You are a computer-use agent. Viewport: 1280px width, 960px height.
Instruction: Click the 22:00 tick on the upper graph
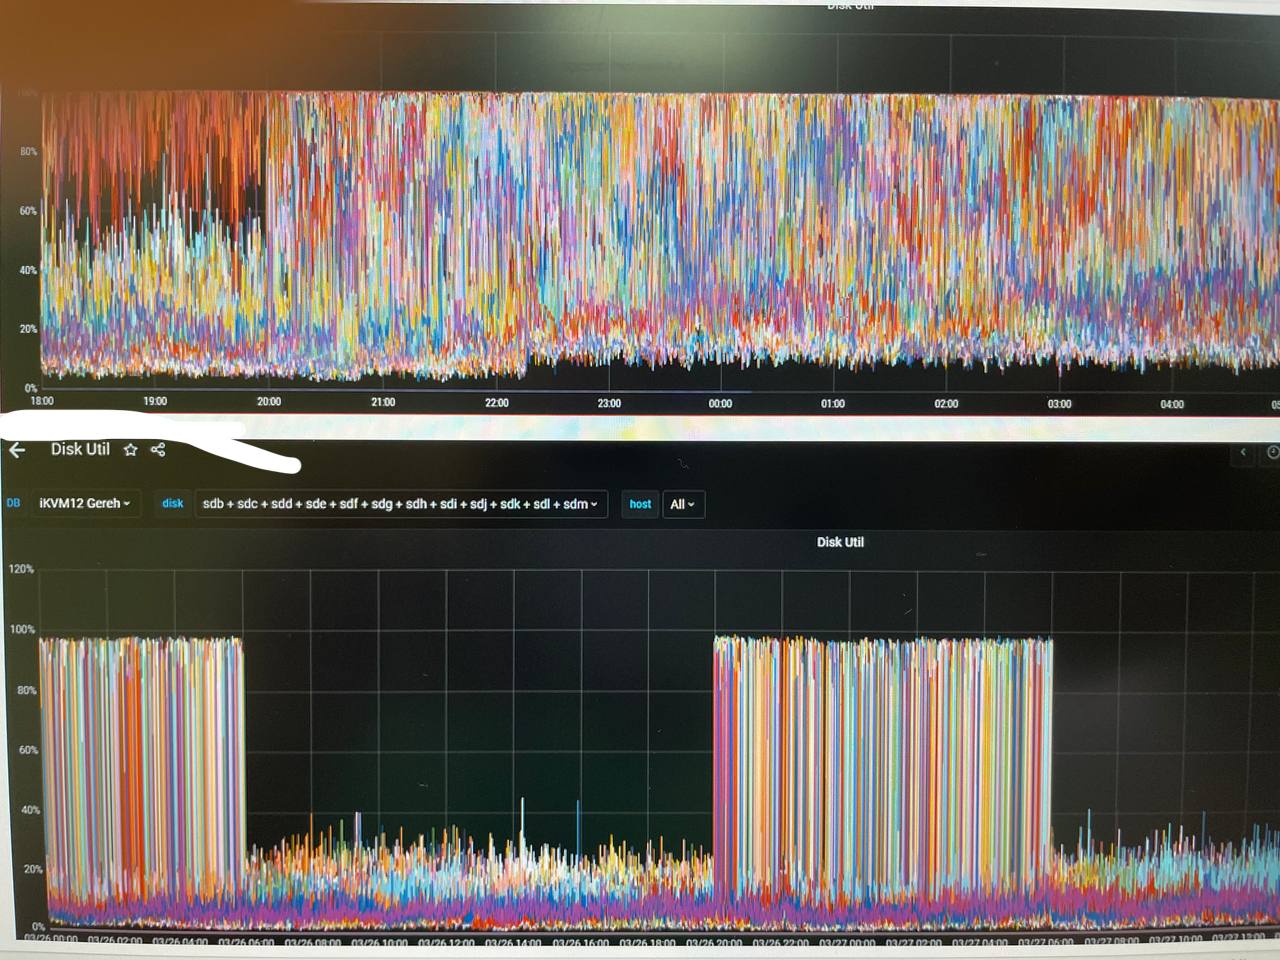(x=496, y=403)
